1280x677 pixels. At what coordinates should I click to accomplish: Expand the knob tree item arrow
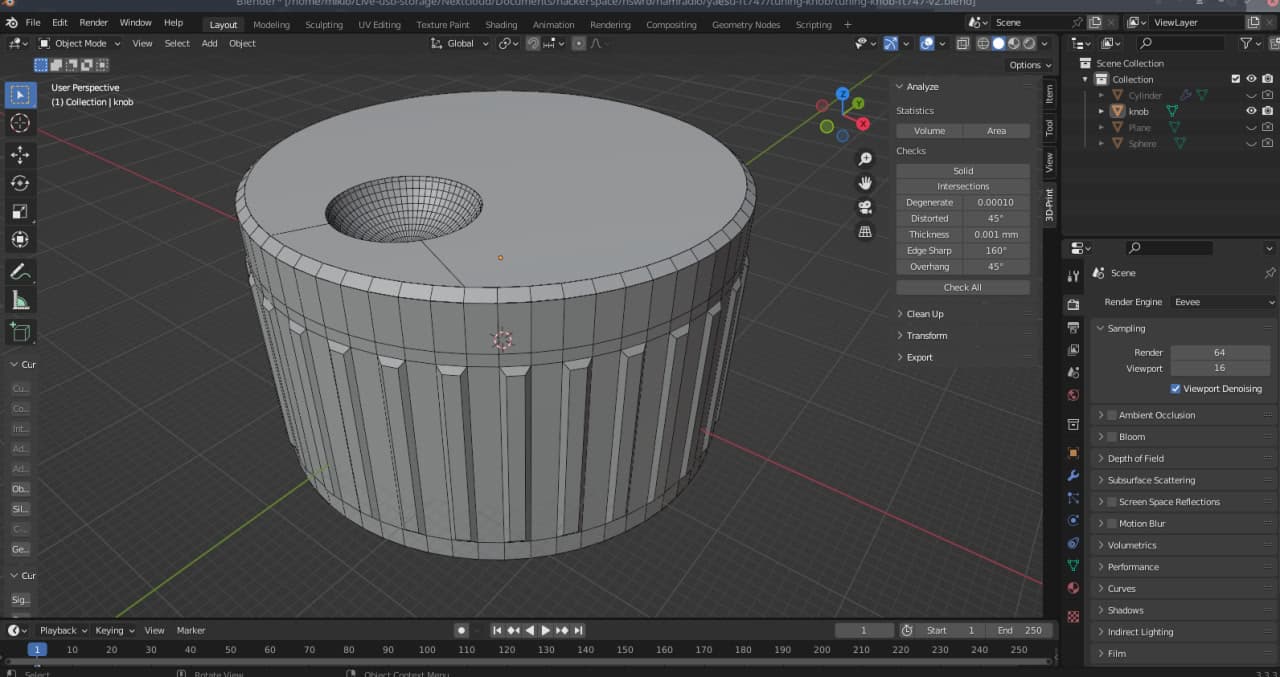[x=1101, y=111]
